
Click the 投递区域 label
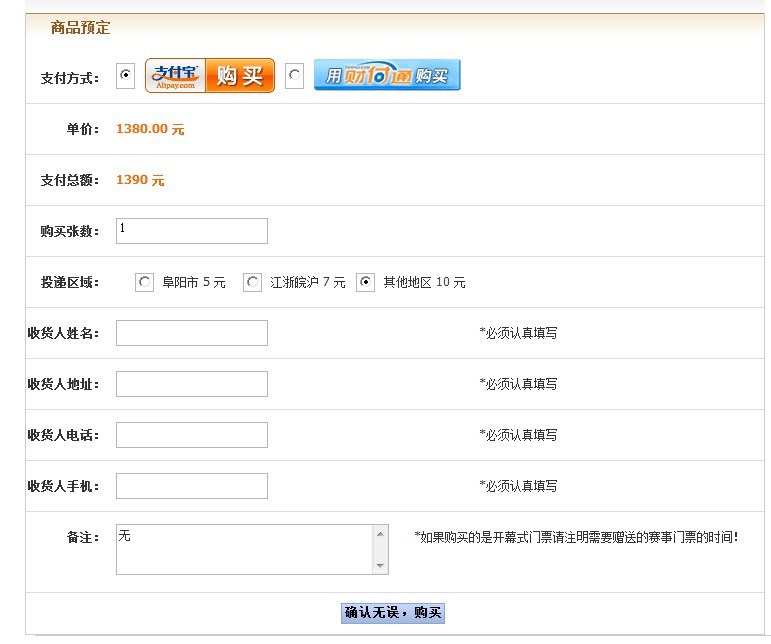click(x=70, y=282)
